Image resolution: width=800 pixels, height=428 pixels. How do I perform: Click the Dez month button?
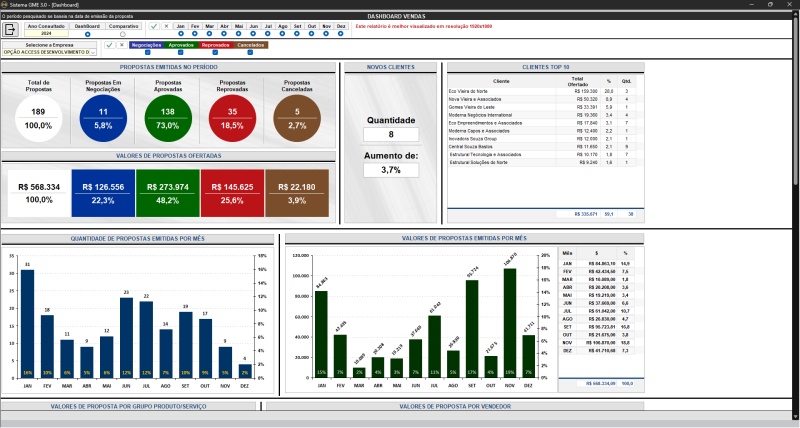click(x=341, y=26)
